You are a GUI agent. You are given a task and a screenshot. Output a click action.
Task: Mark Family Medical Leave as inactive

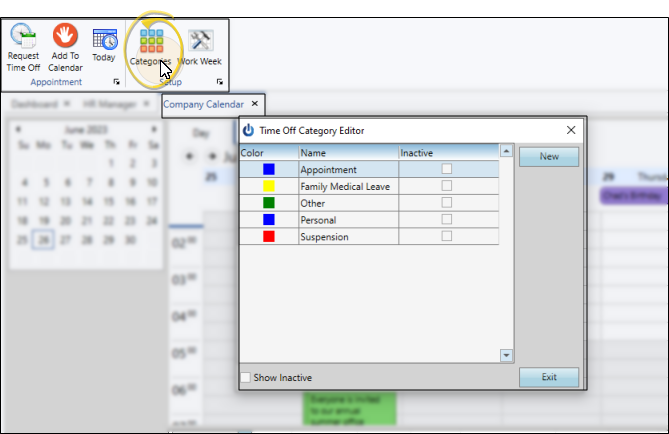447,186
